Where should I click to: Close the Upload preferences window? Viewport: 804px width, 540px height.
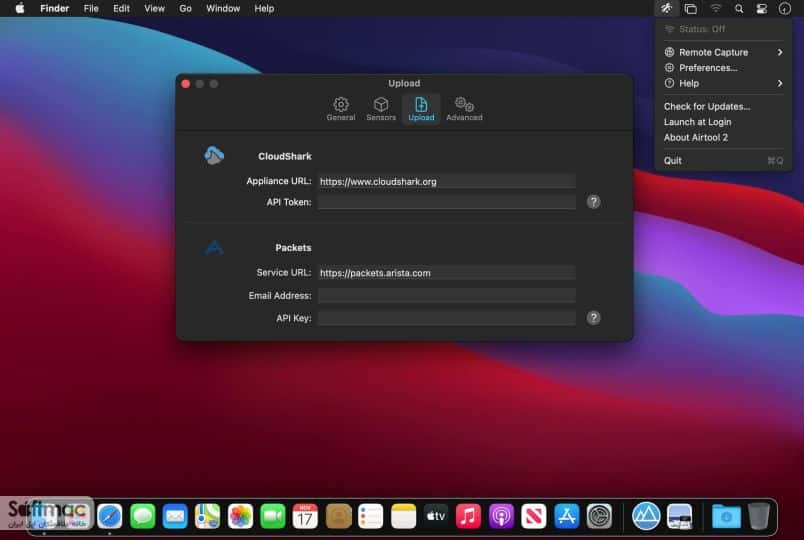(x=186, y=84)
